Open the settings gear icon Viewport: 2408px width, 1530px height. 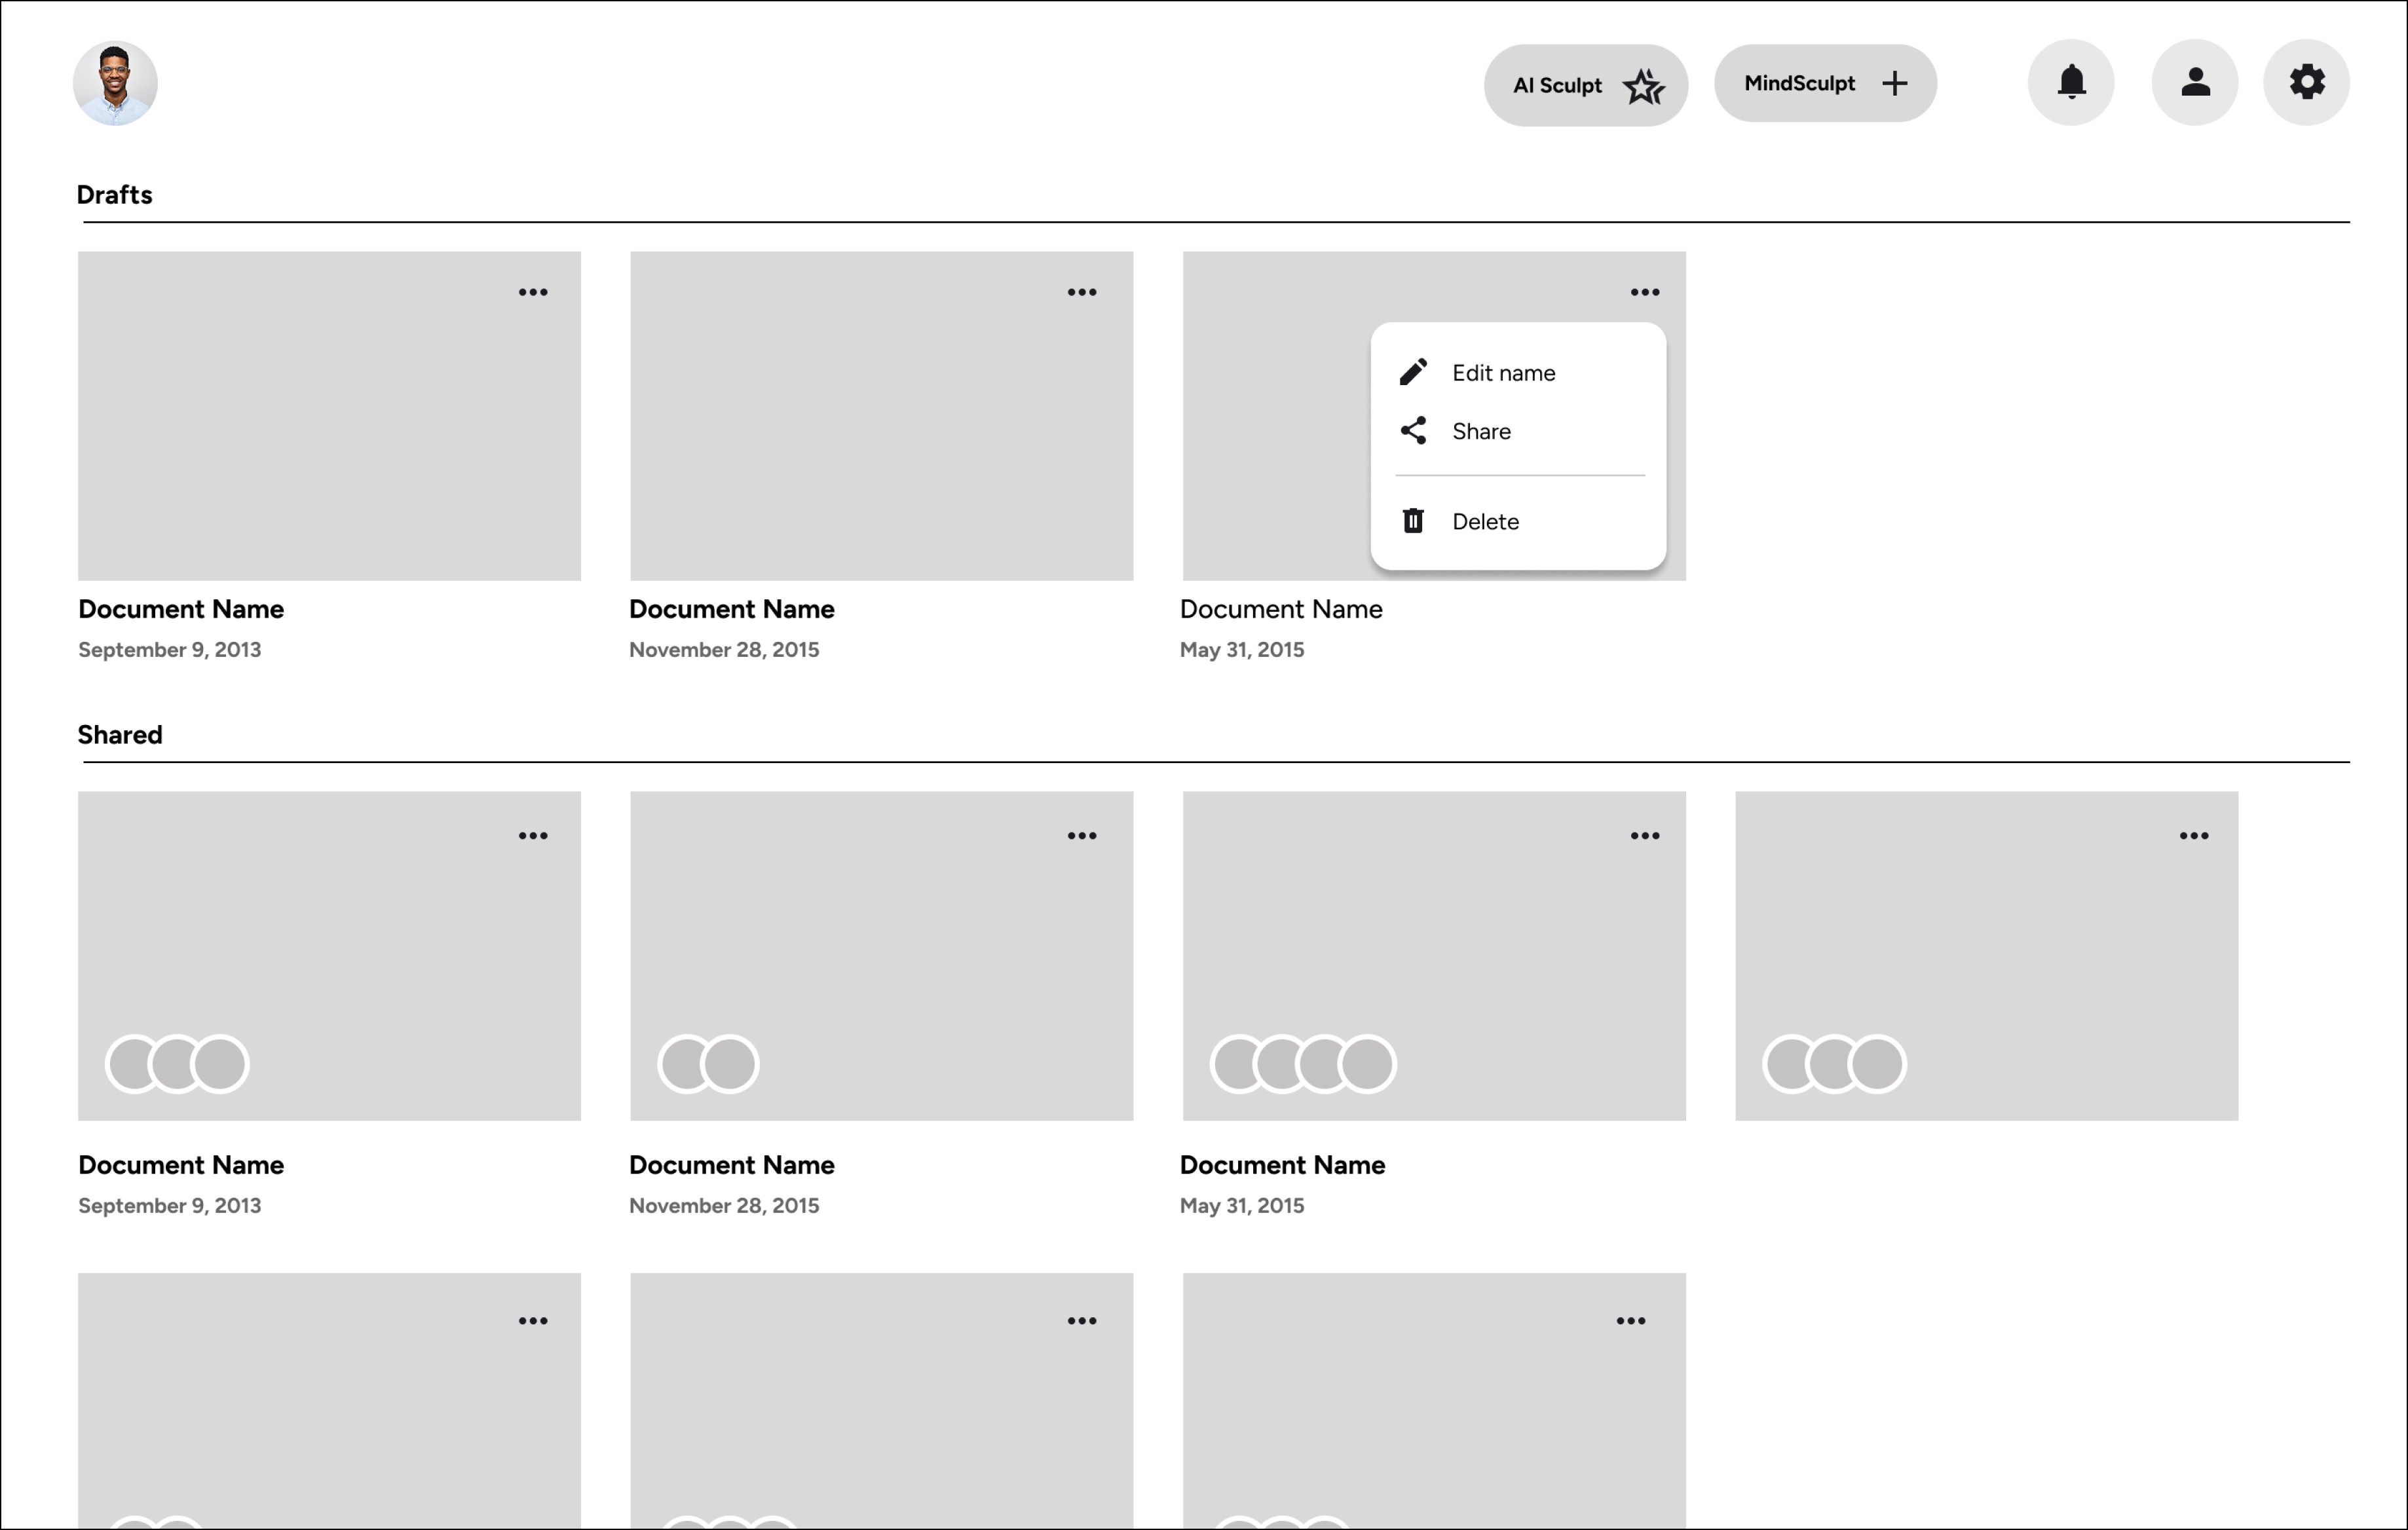pos(2306,83)
